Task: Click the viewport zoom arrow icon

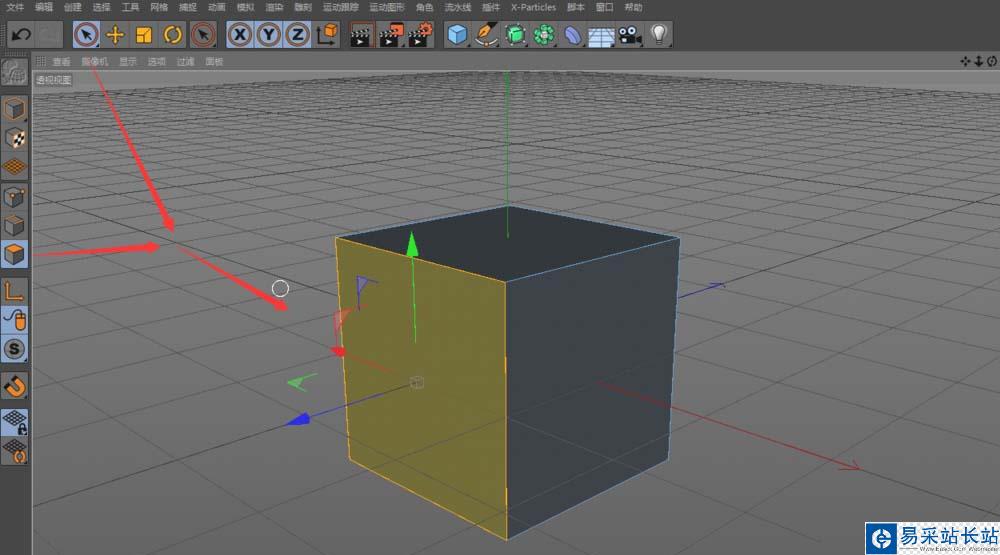Action: pos(978,61)
